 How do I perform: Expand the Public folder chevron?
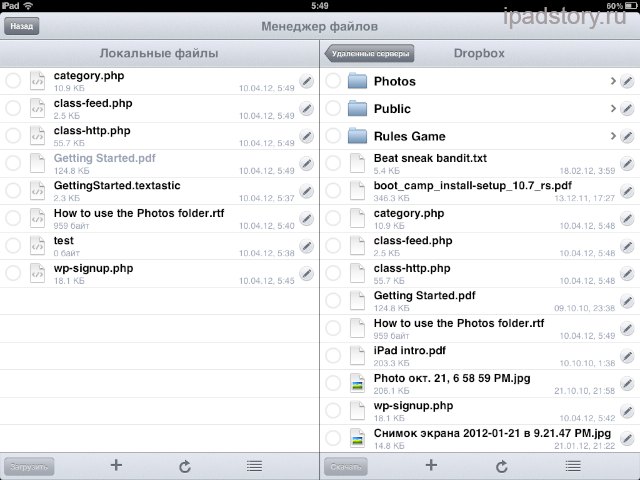tap(613, 109)
